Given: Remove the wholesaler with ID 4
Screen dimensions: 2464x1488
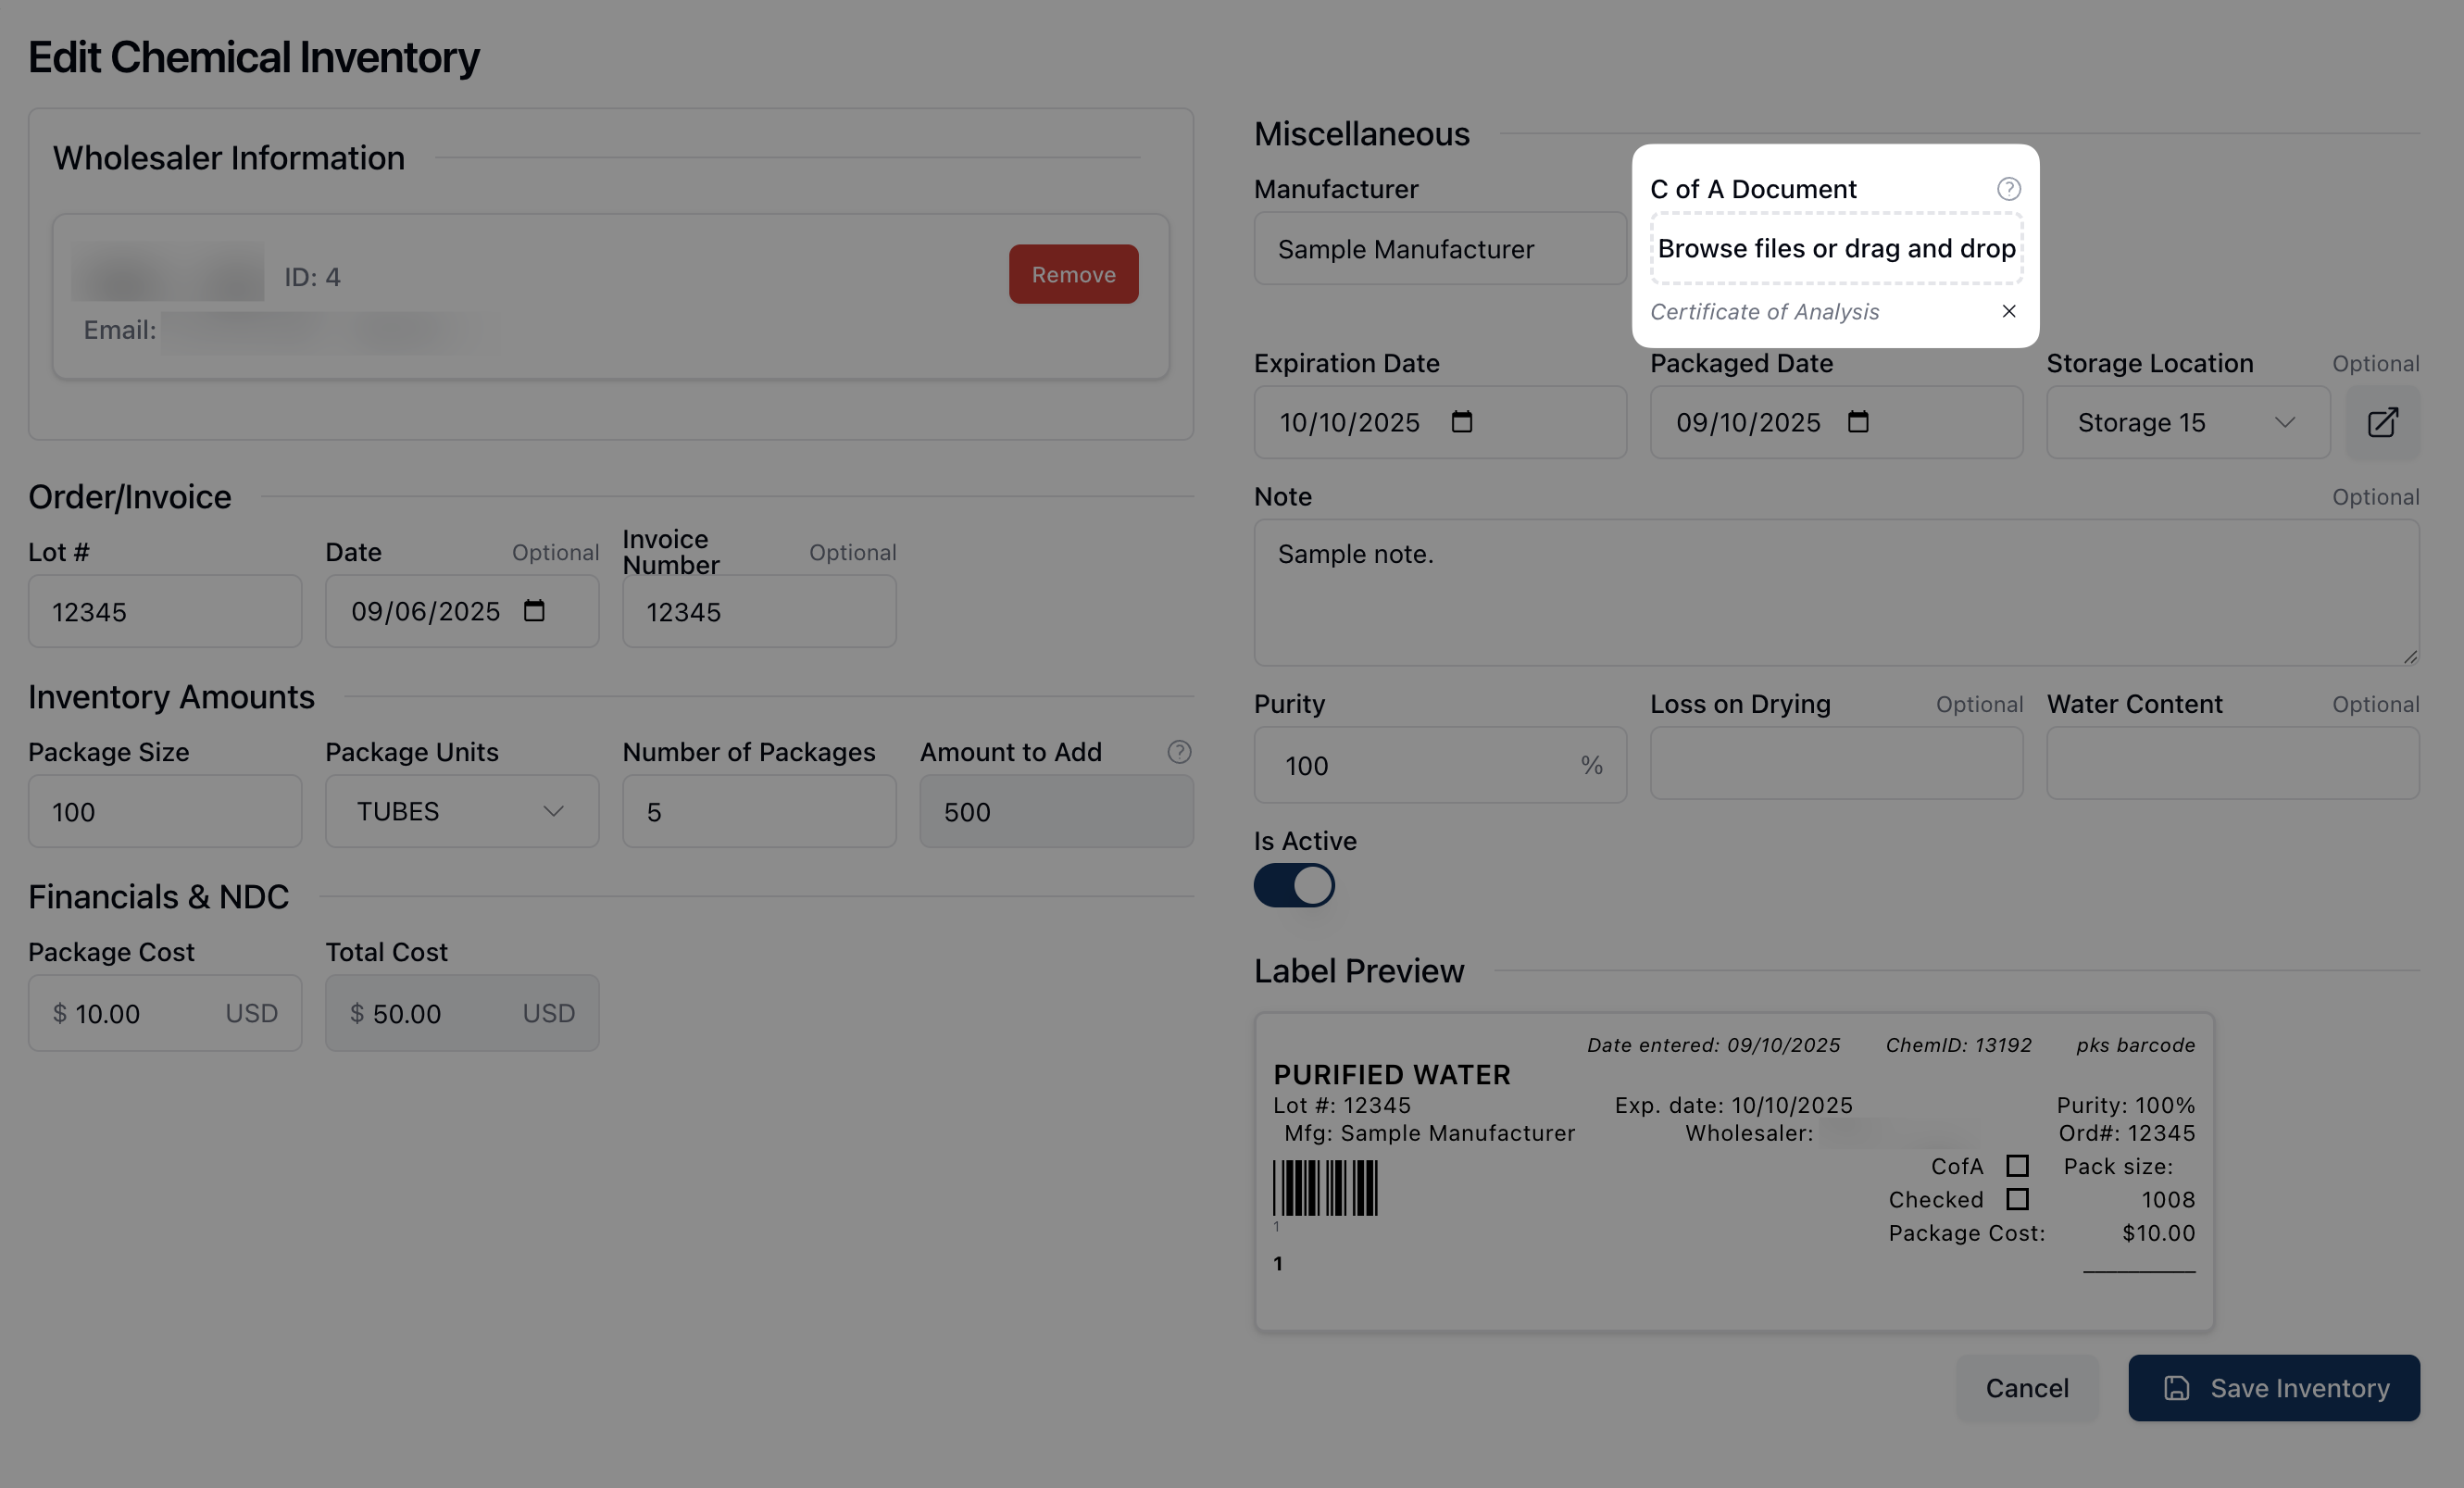Looking at the screenshot, I should click(x=1073, y=274).
